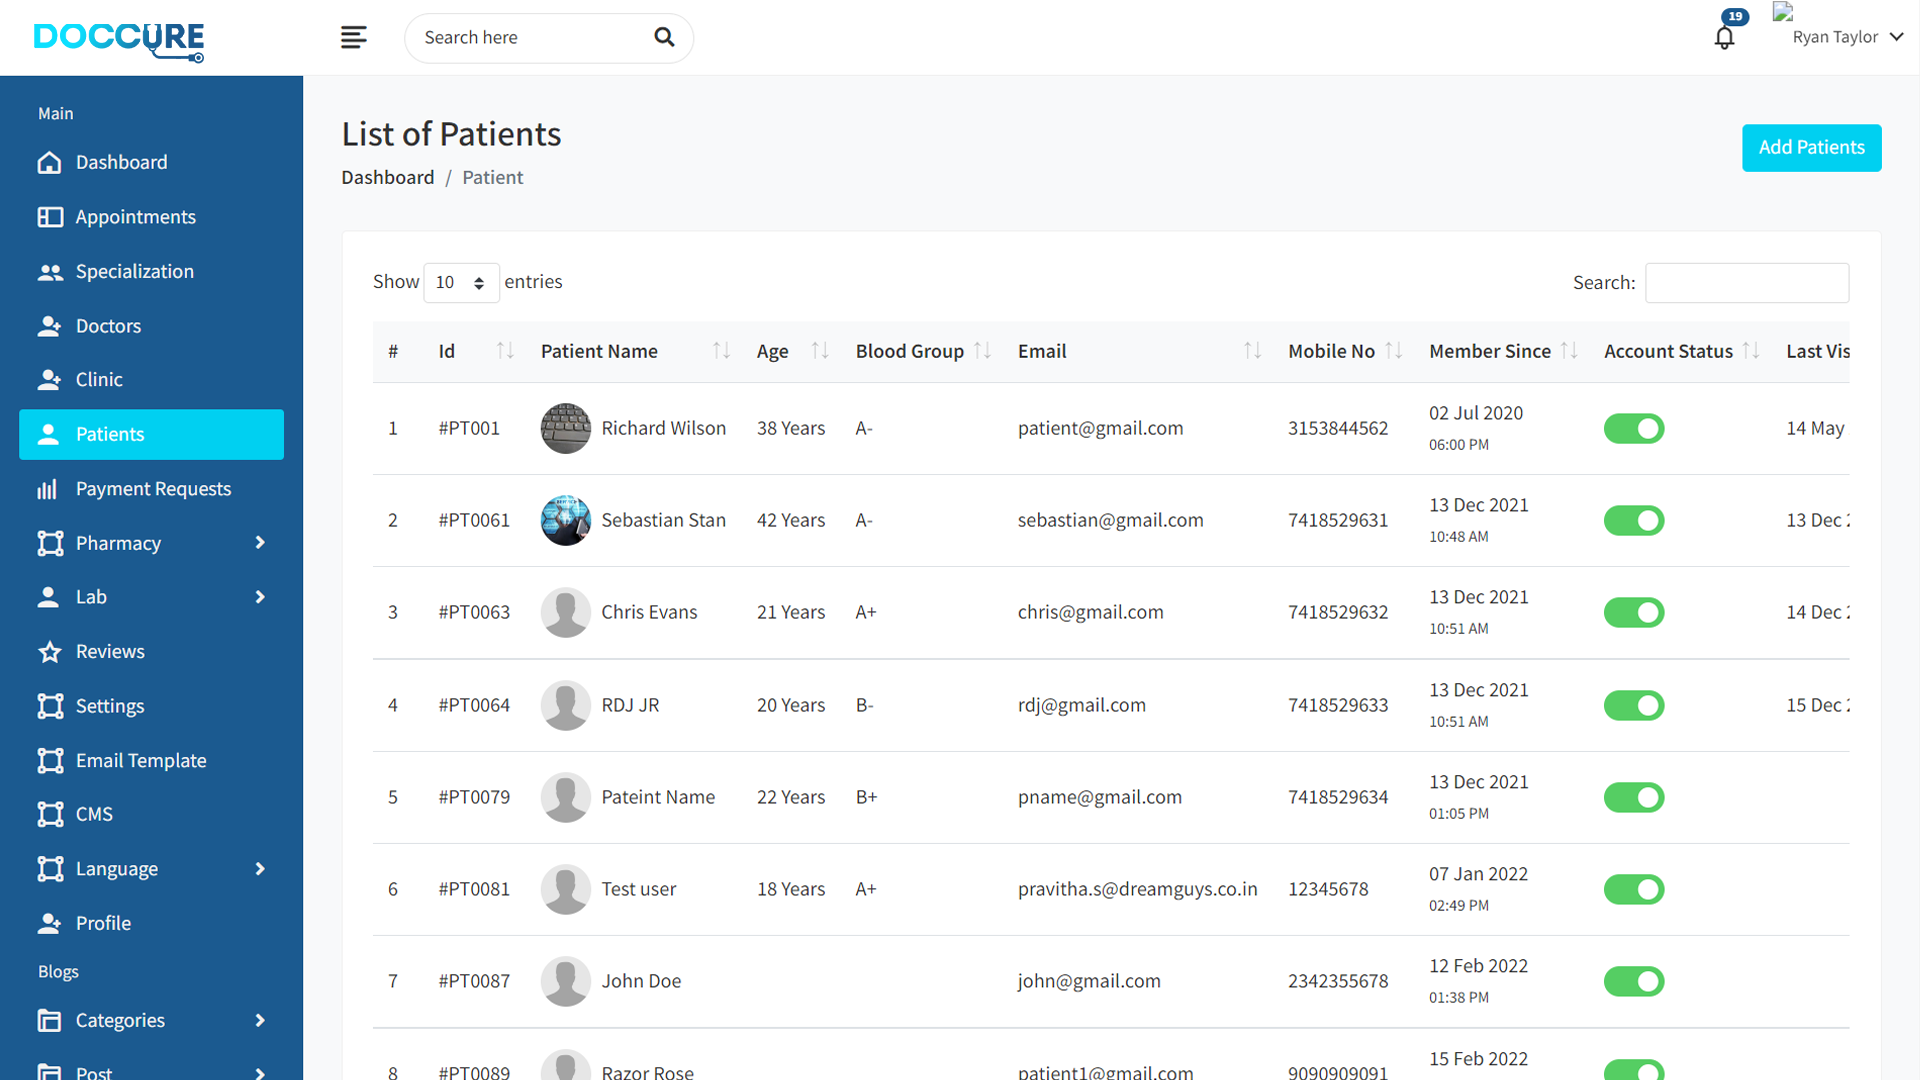This screenshot has width=1920, height=1080.
Task: Open the show entries dropdown
Action: pos(461,283)
